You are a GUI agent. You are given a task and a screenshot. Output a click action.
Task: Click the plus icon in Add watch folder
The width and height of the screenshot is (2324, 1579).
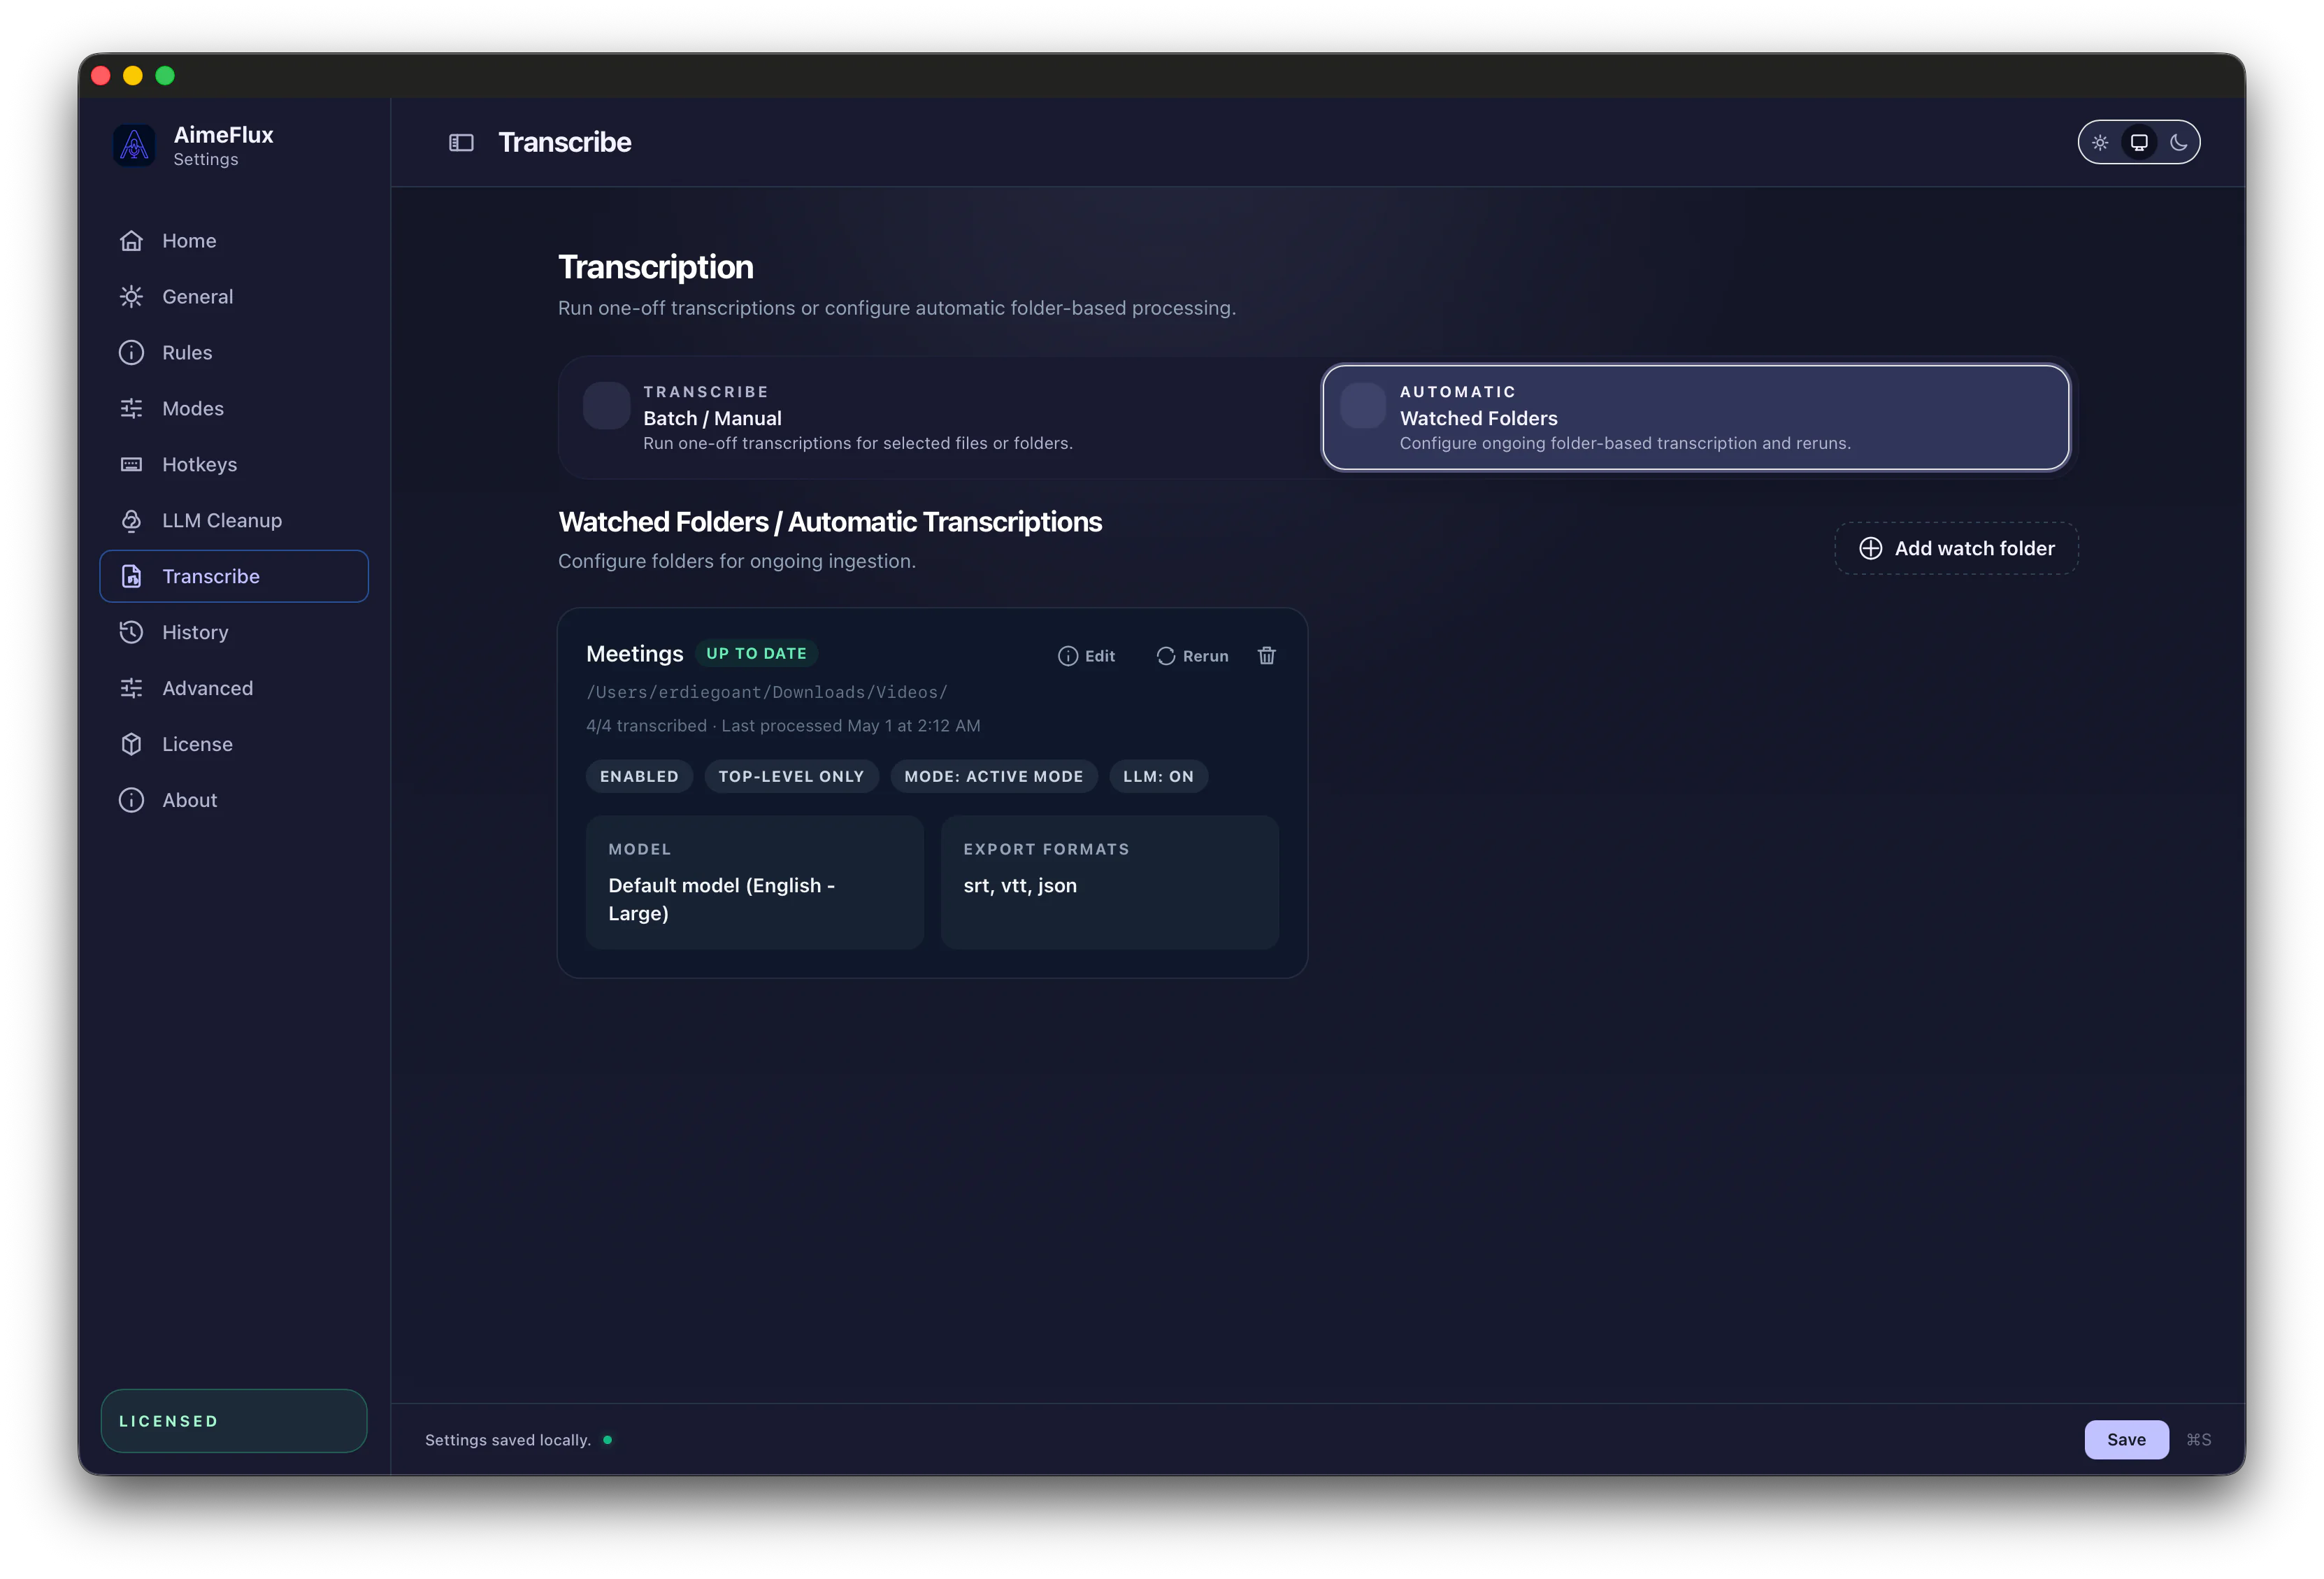1870,549
